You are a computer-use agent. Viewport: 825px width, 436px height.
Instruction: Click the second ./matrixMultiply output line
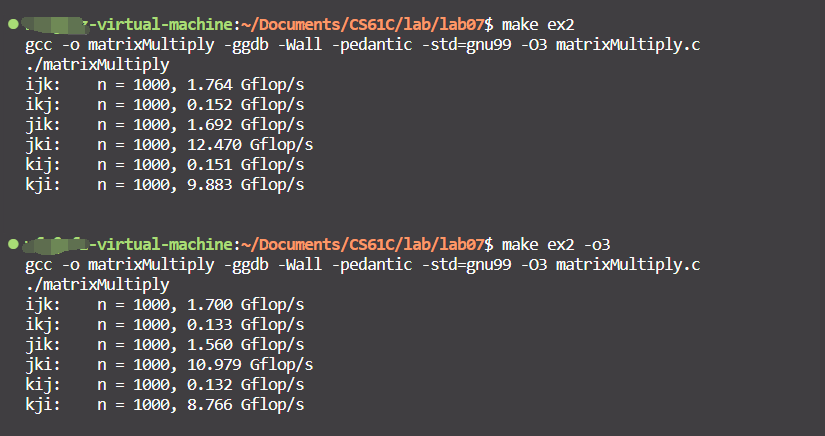[x=97, y=285]
